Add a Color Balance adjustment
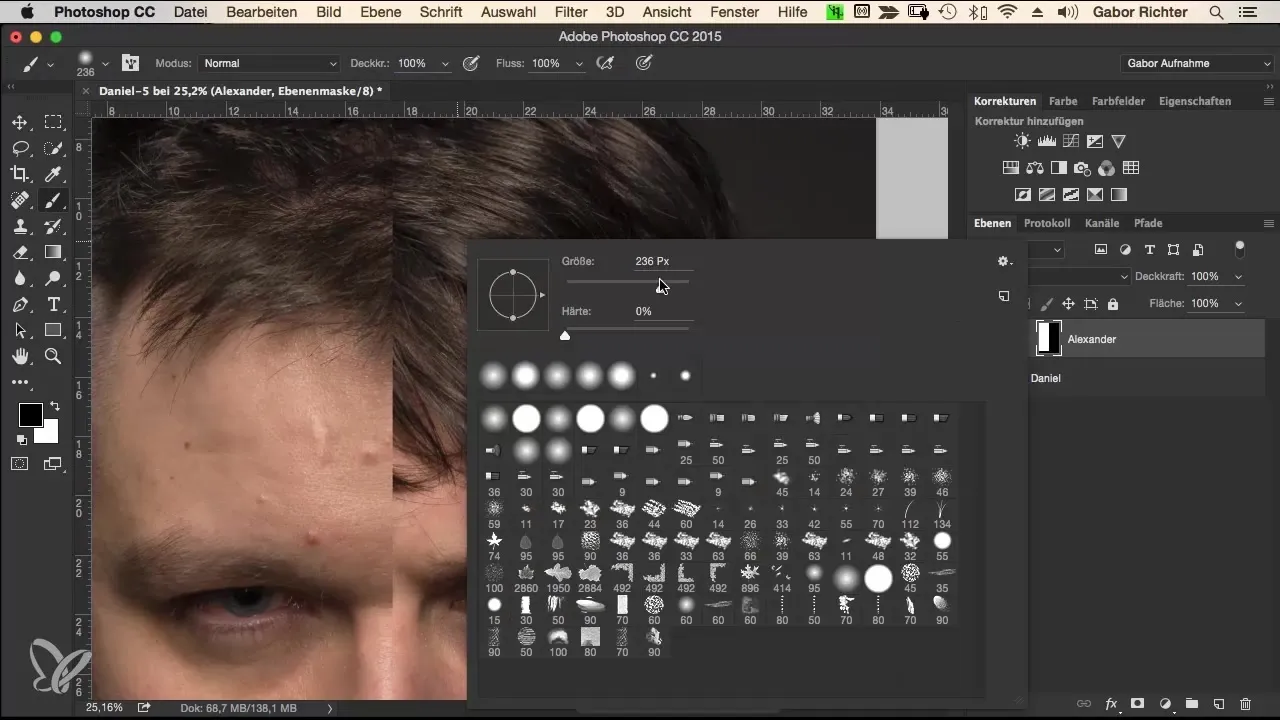The height and width of the screenshot is (720, 1280). [1035, 168]
